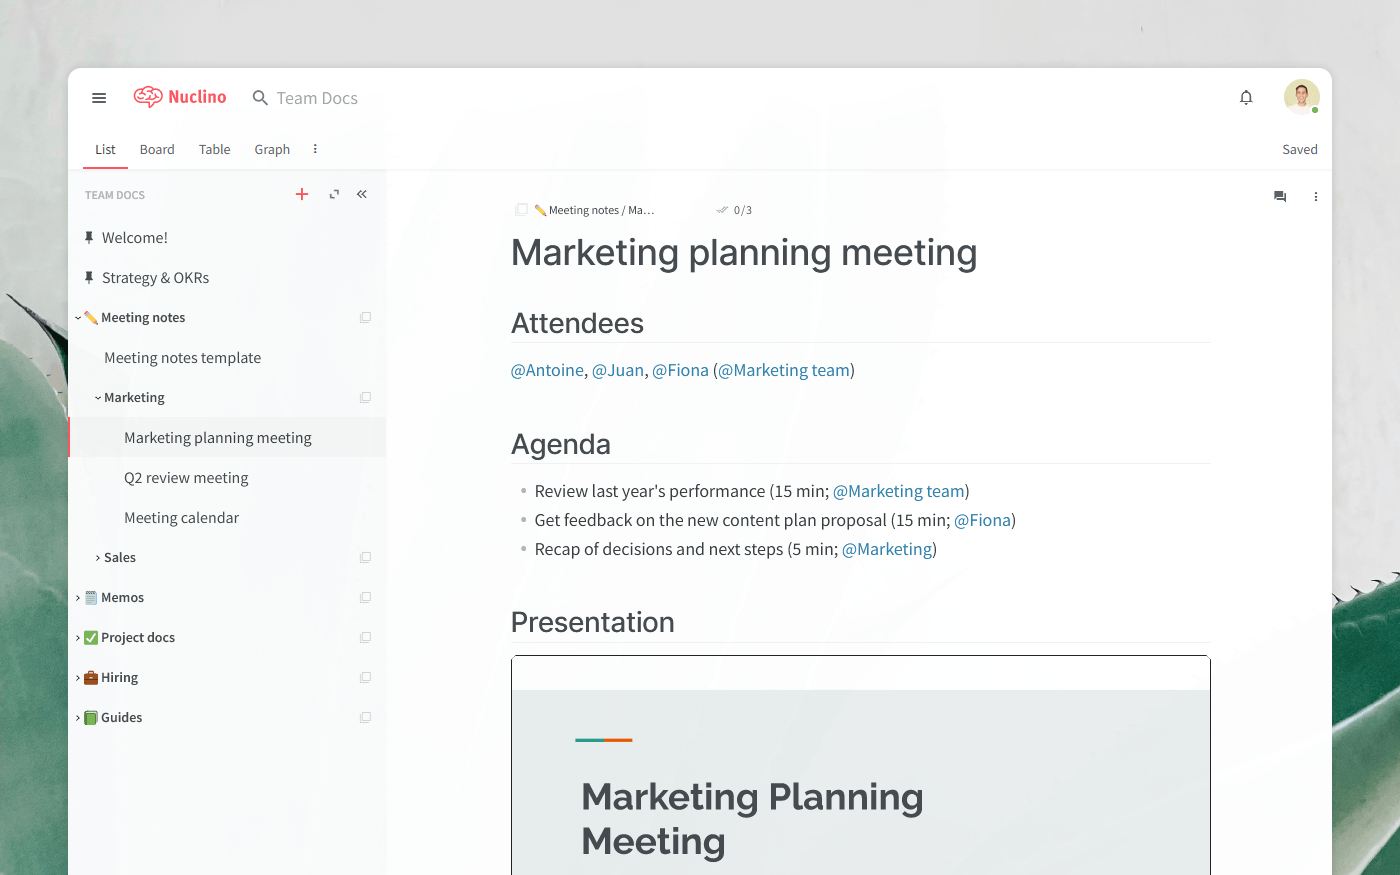Switch to the Board view tab
This screenshot has width=1400, height=875.
tap(157, 149)
